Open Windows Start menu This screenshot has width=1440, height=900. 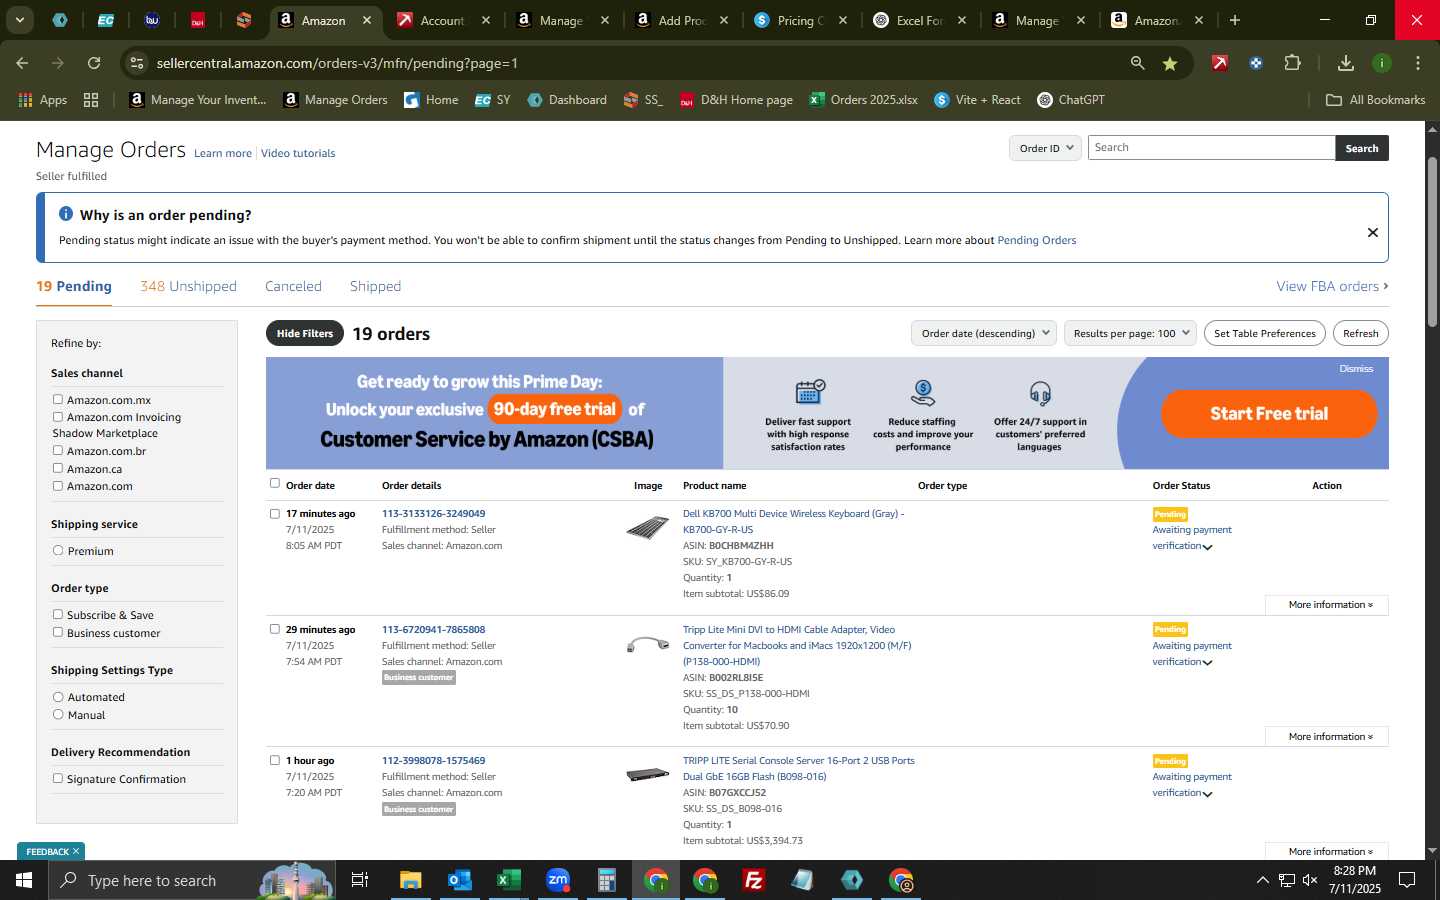point(24,880)
